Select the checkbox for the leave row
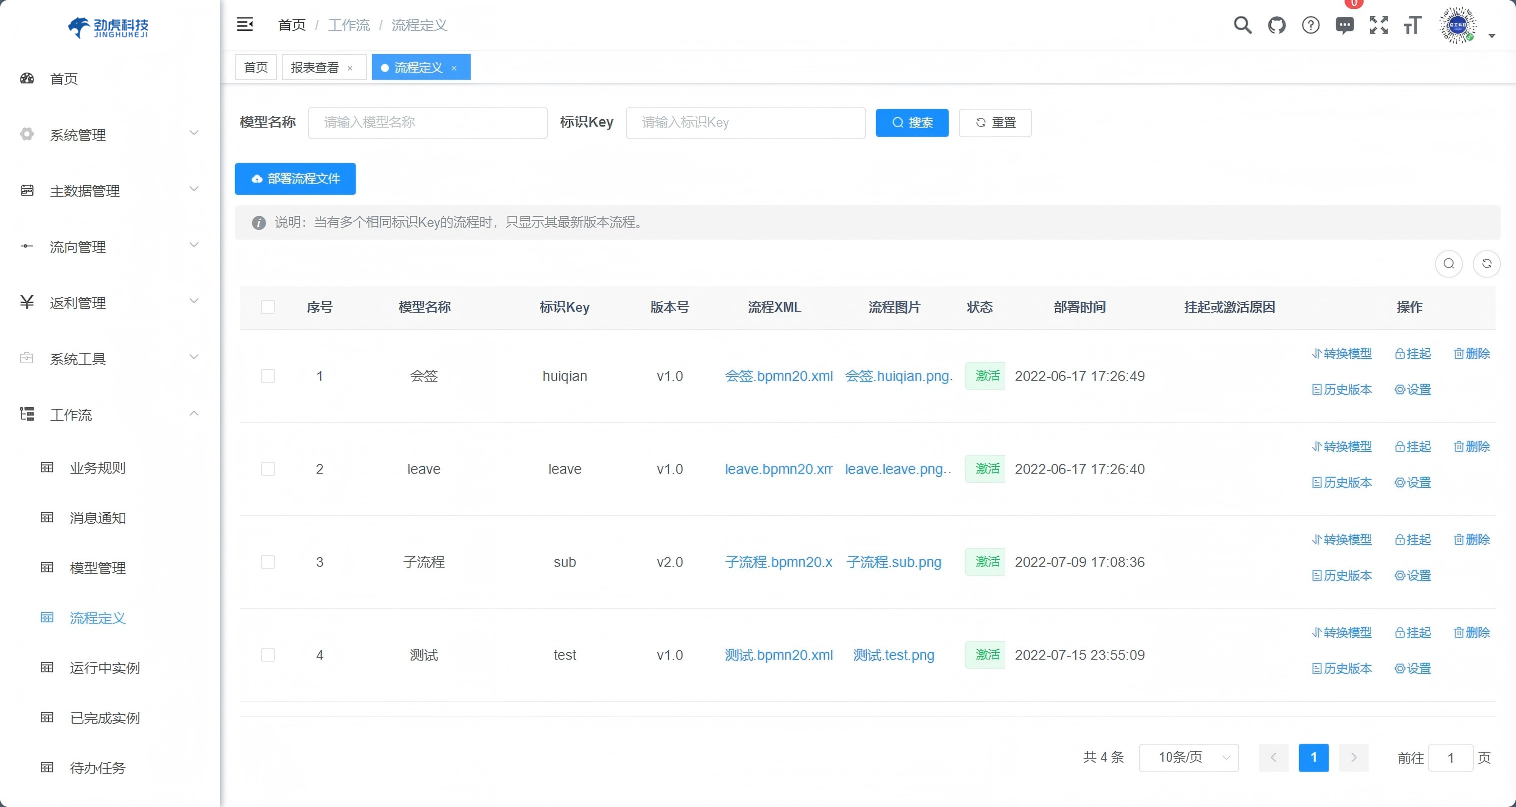 [x=268, y=469]
